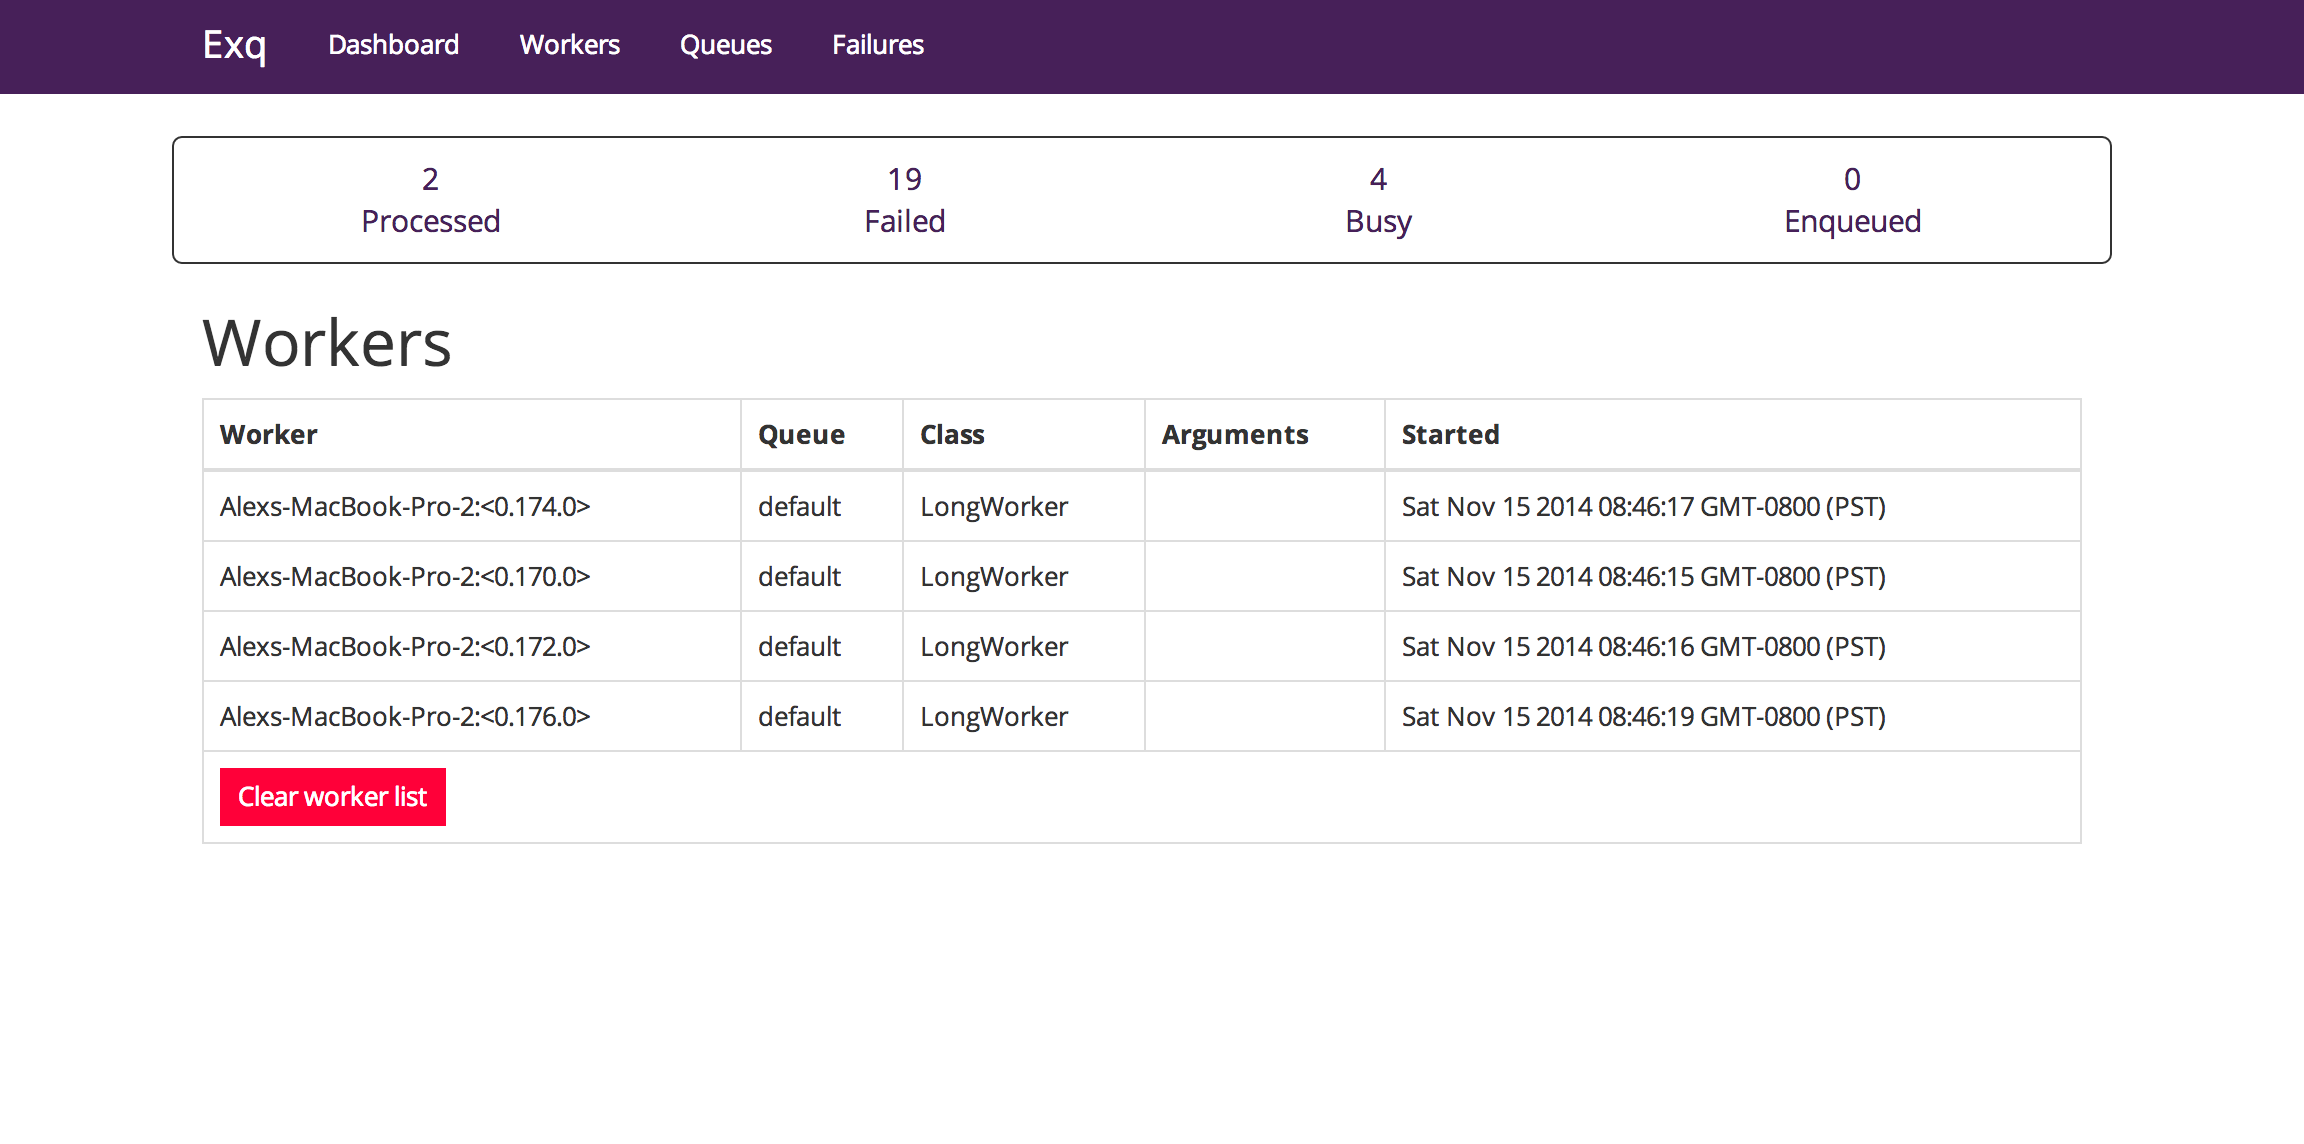Click the Processed stat counter
Image resolution: width=2304 pixels, height=1144 pixels.
point(430,200)
